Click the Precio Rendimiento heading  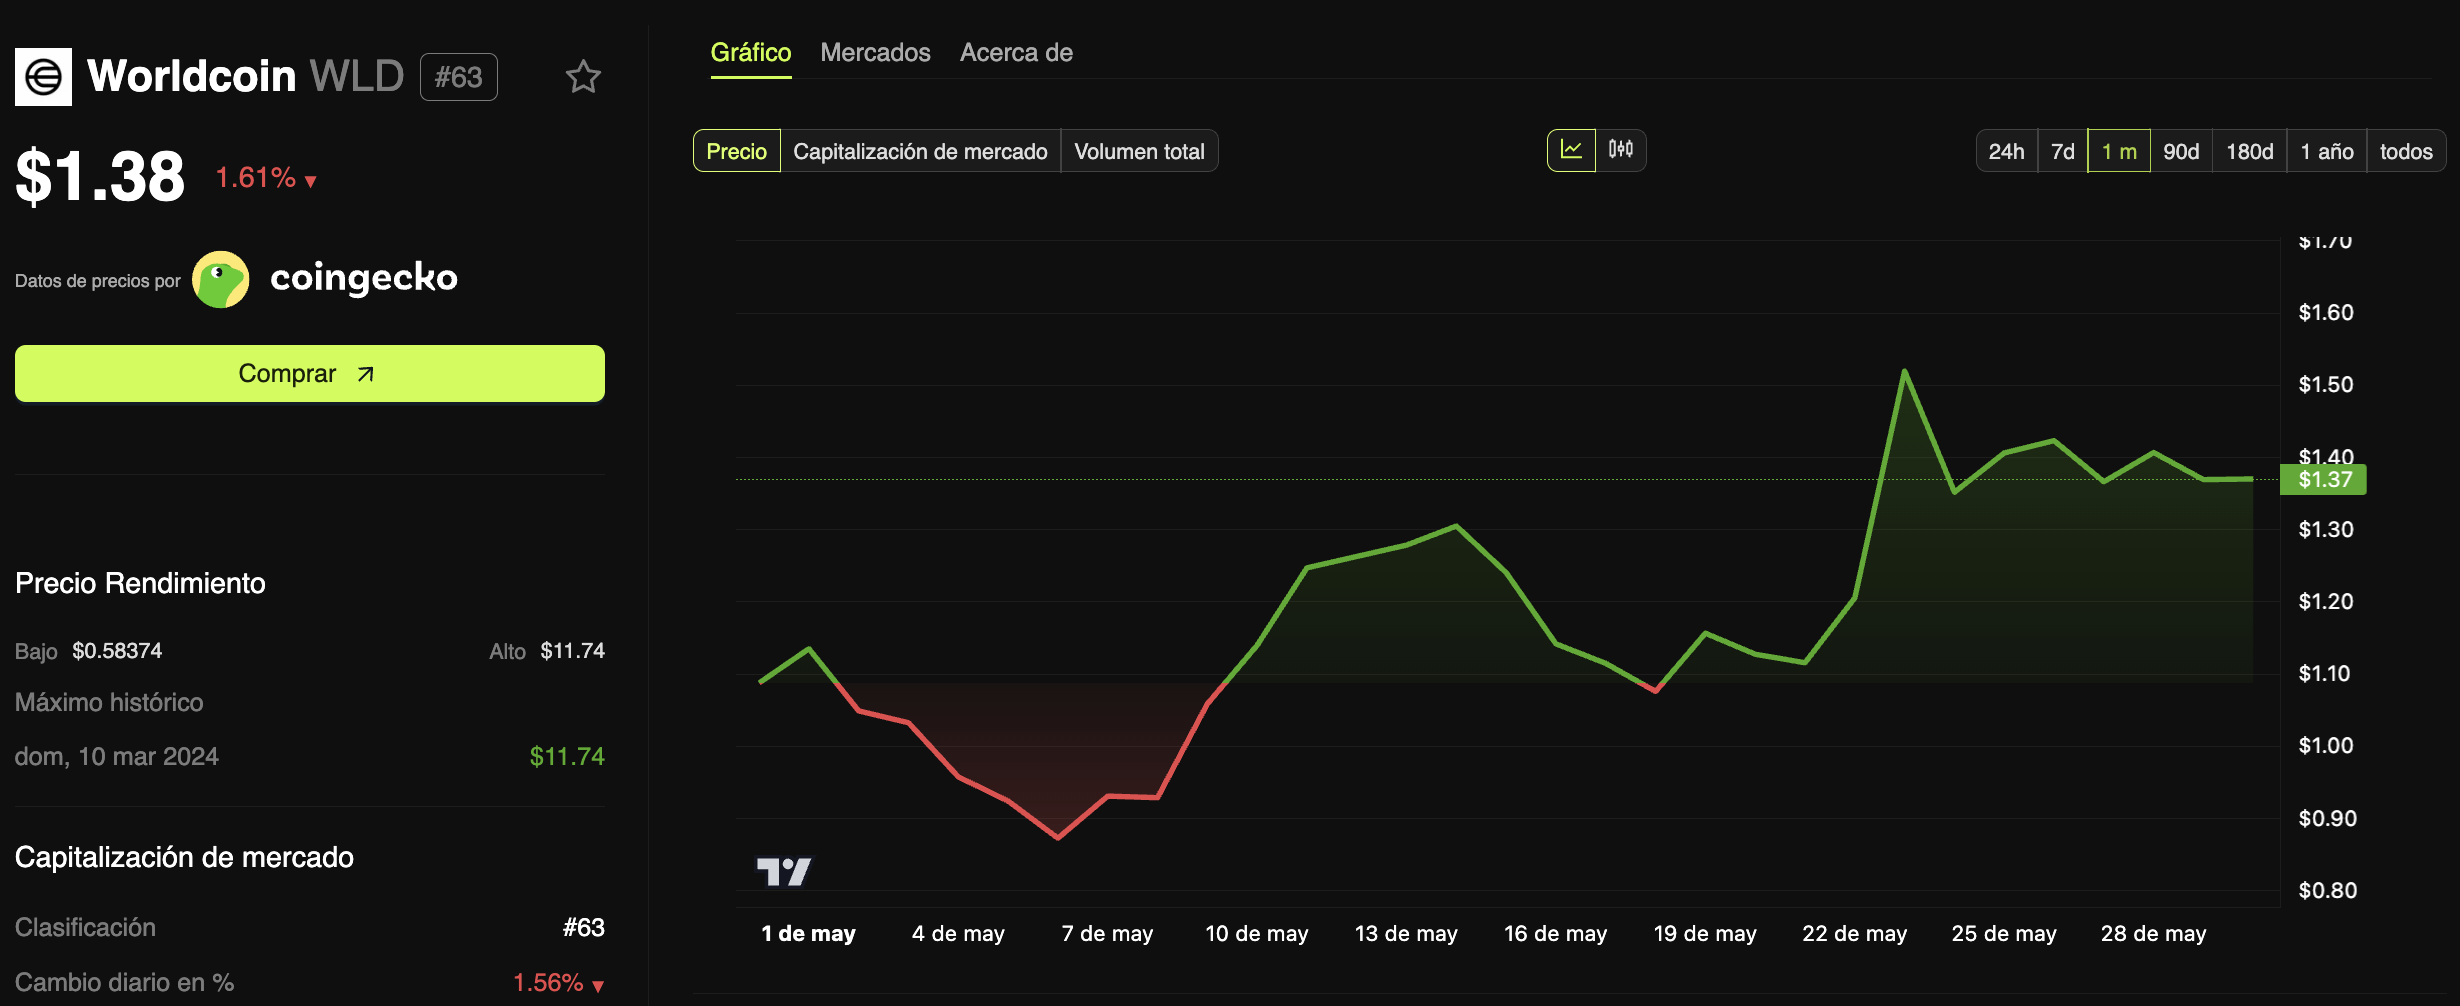point(140,584)
